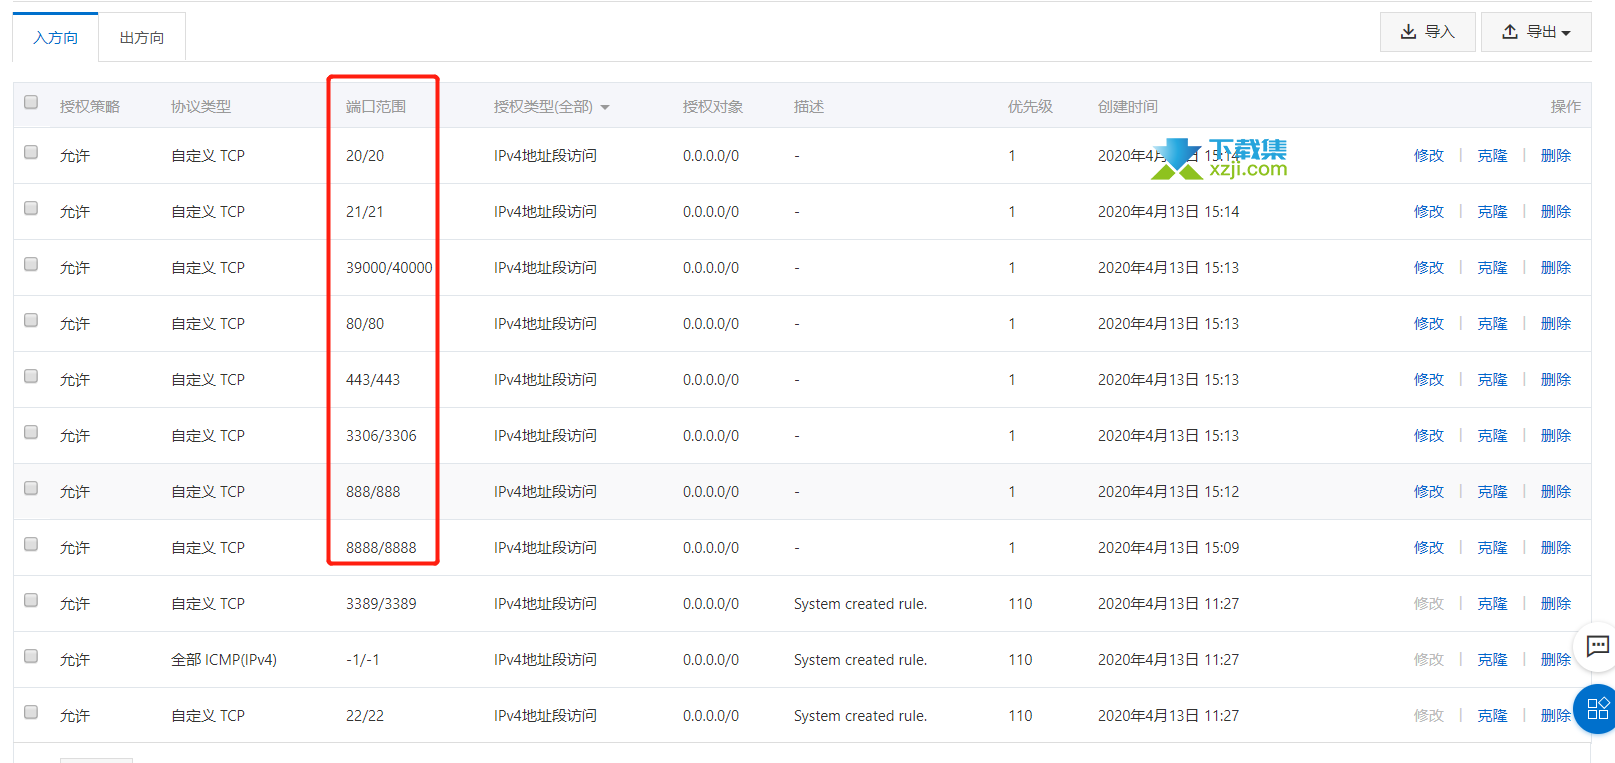Click 修改 for port 8888/8888 rule
Viewport: 1615px width, 763px height.
click(1429, 548)
